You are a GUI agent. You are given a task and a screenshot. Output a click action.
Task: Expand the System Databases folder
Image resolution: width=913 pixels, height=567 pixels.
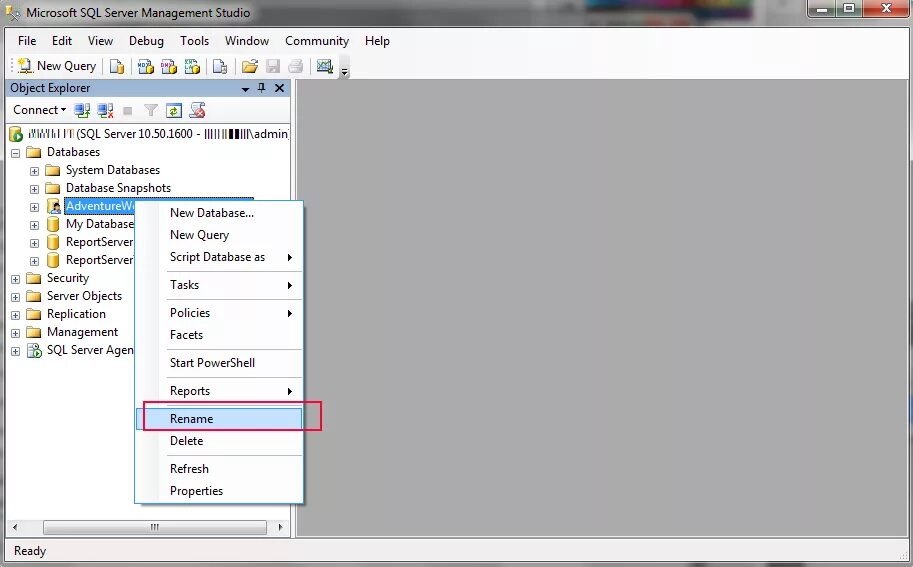pos(34,171)
